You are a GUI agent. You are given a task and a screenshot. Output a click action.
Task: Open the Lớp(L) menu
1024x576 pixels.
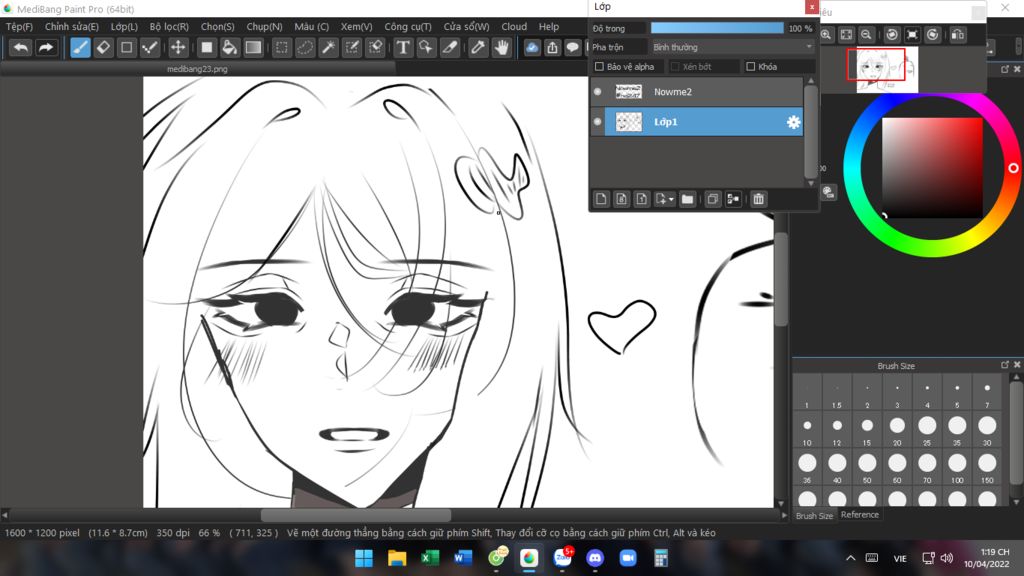click(x=124, y=27)
